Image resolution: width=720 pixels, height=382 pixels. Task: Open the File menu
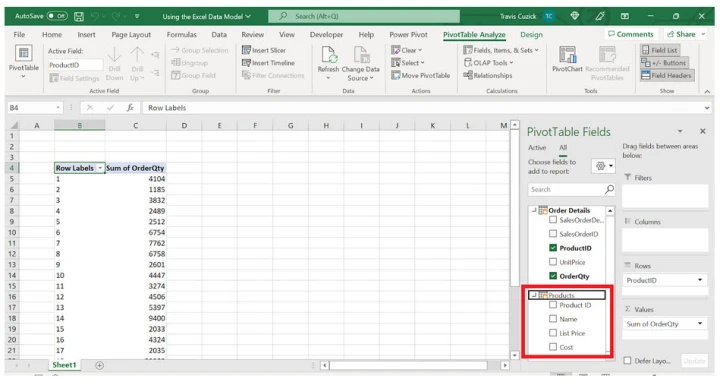pos(19,35)
